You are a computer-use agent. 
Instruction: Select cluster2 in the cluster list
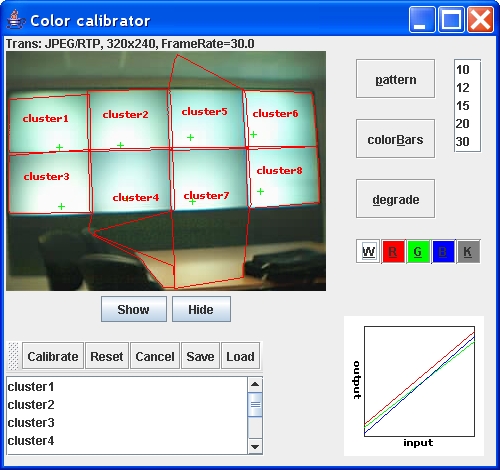tap(127, 405)
